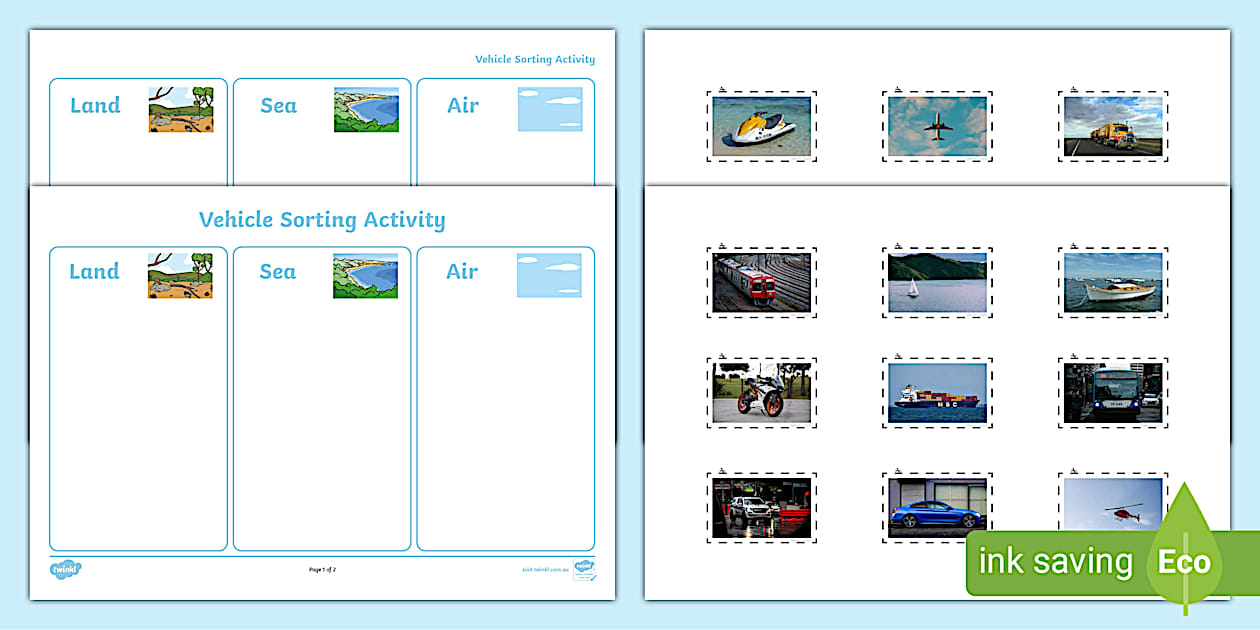The height and width of the screenshot is (630, 1260).
Task: Select the motorcycle picture card
Action: 762,391
